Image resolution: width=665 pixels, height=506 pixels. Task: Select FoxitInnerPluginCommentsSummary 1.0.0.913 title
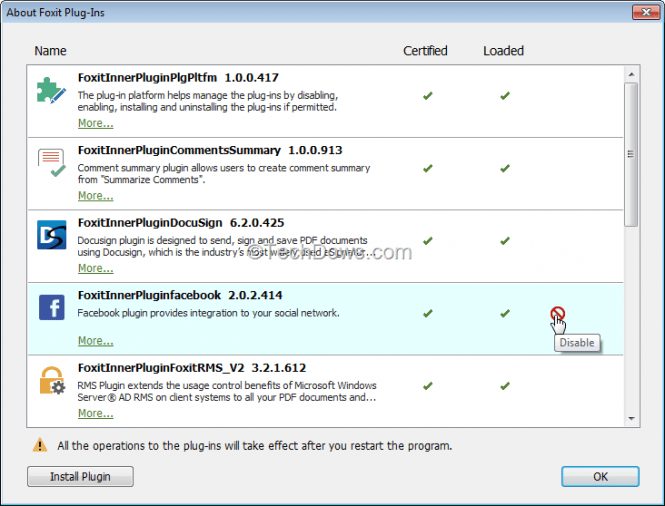point(210,151)
